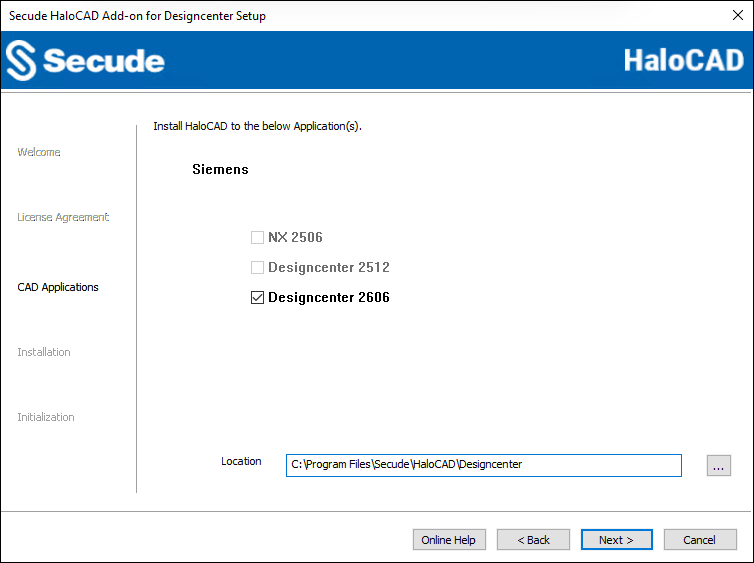Close the setup window
This screenshot has width=754, height=563.
[738, 15]
